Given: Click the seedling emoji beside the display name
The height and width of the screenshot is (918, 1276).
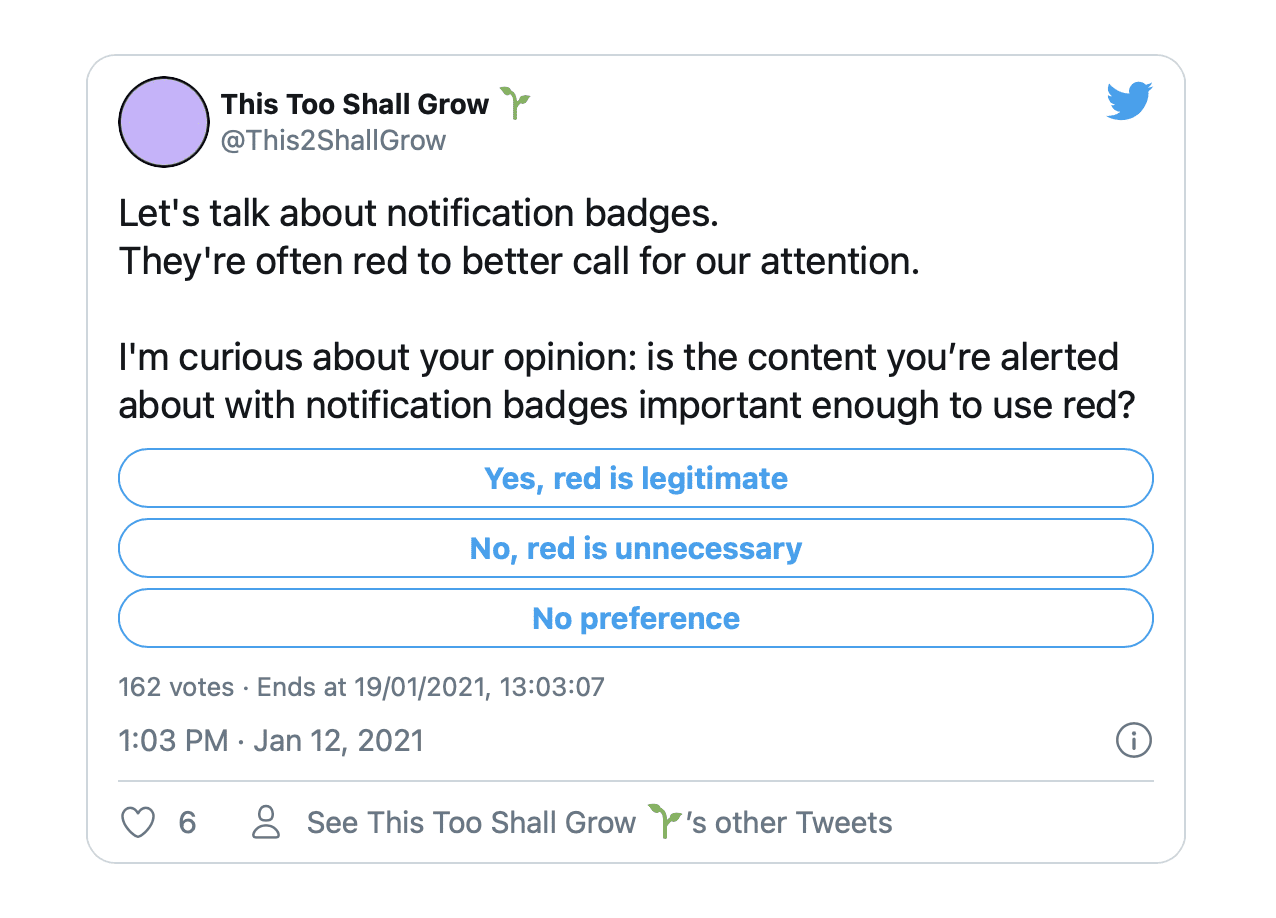Looking at the screenshot, I should point(515,103).
